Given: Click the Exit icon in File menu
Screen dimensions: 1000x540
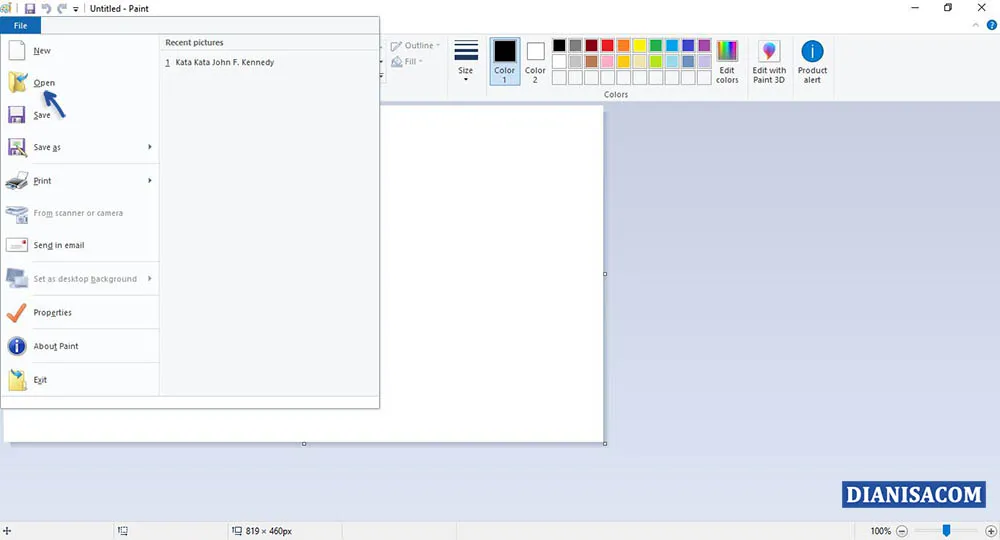Looking at the screenshot, I should 17,380.
